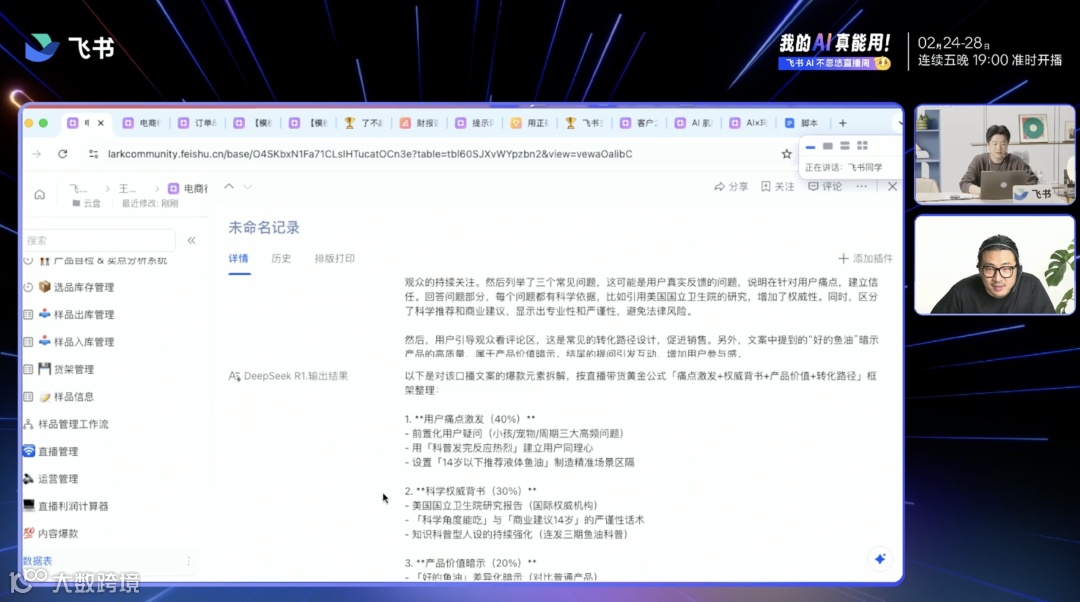Open site settings icon in address bar

(94, 154)
